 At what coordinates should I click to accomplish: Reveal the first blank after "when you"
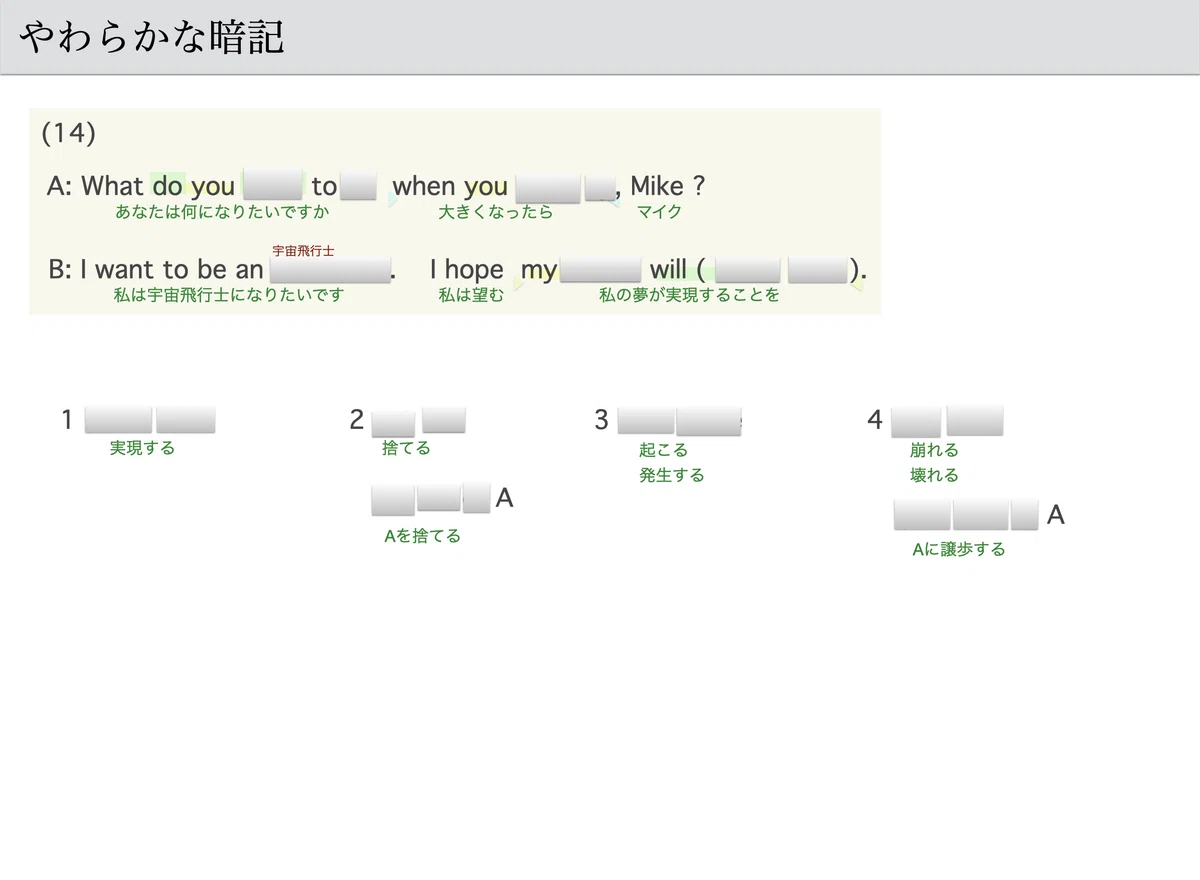point(548,187)
